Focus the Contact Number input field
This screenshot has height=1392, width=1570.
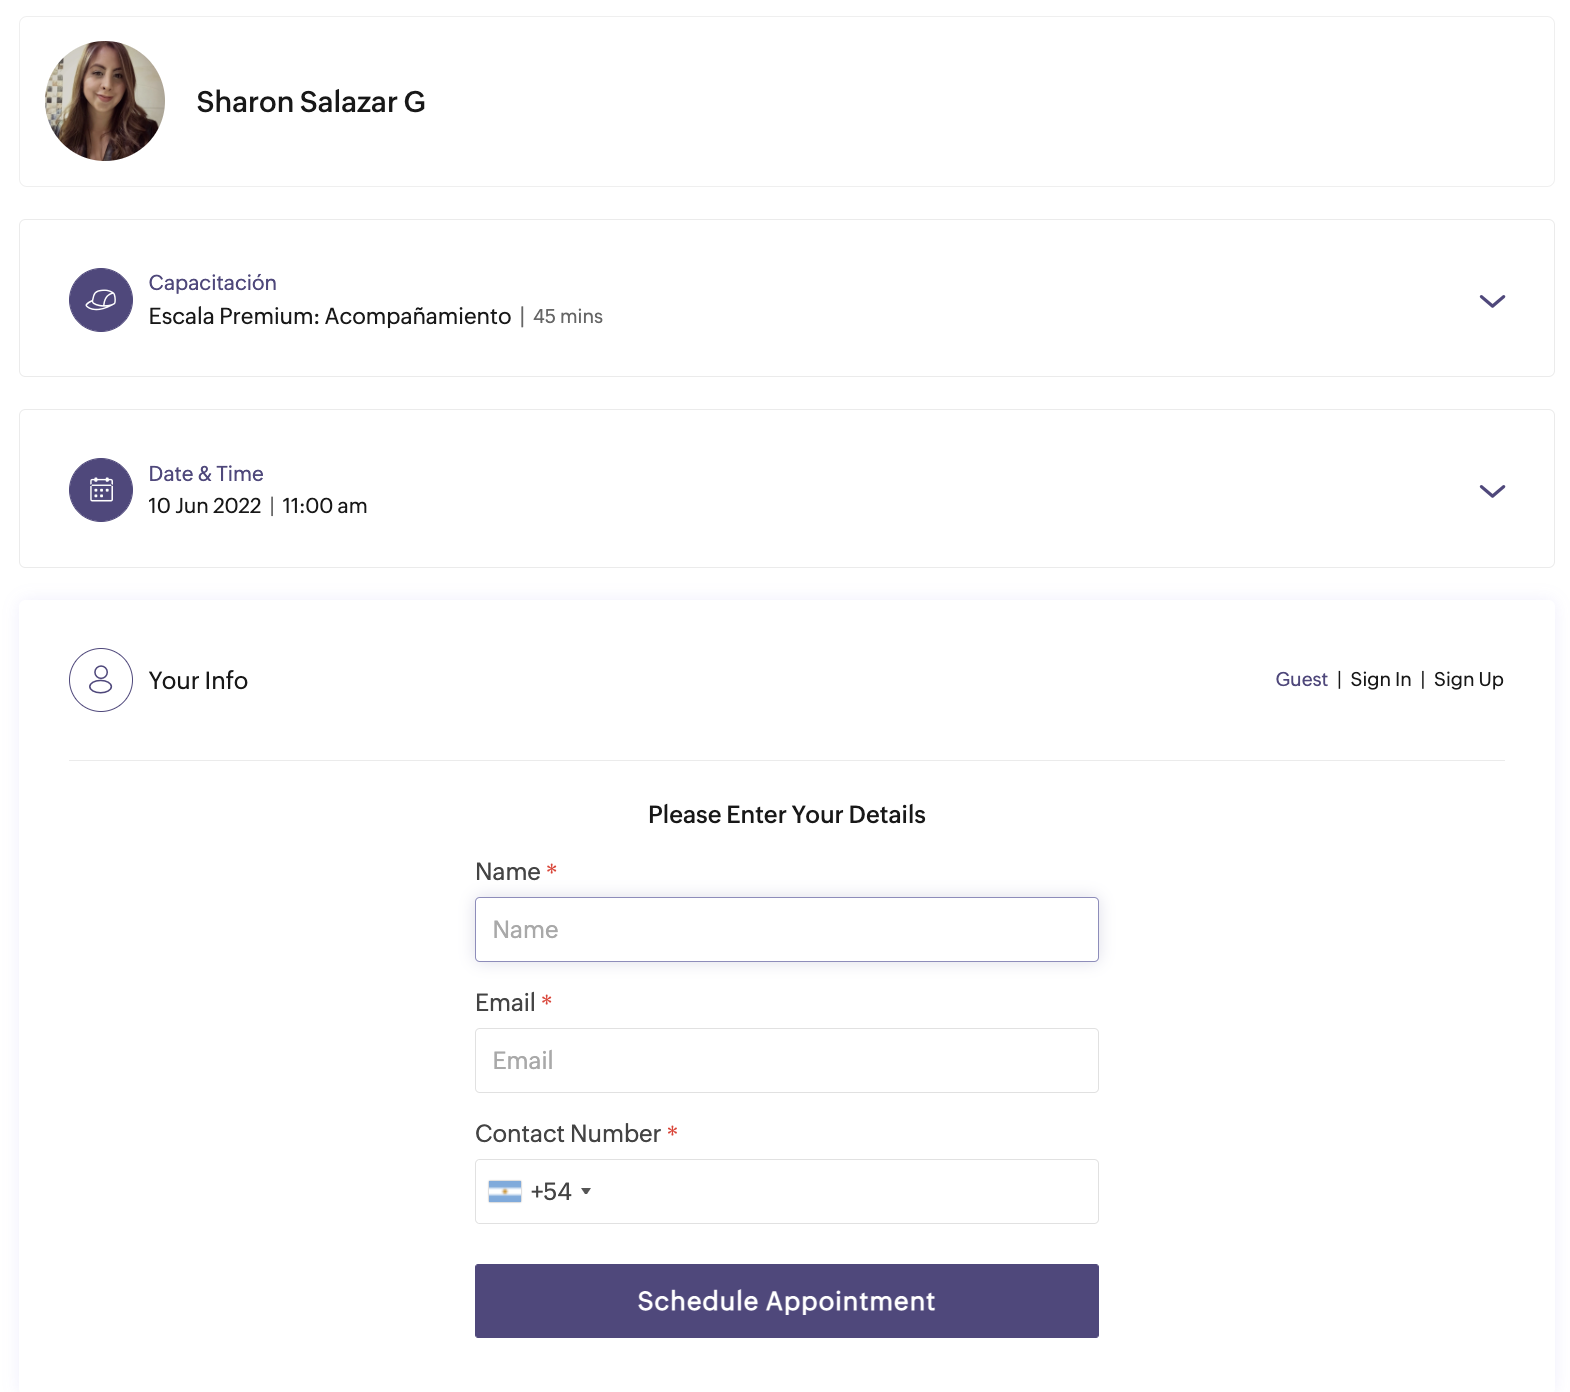pos(845,1191)
